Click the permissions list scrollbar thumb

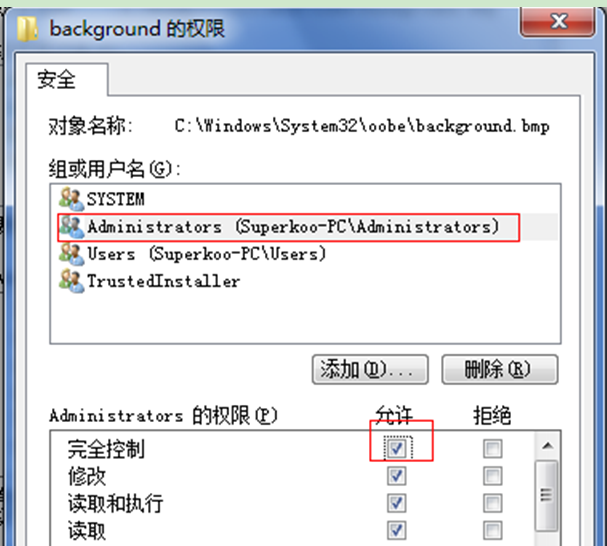click(x=547, y=495)
